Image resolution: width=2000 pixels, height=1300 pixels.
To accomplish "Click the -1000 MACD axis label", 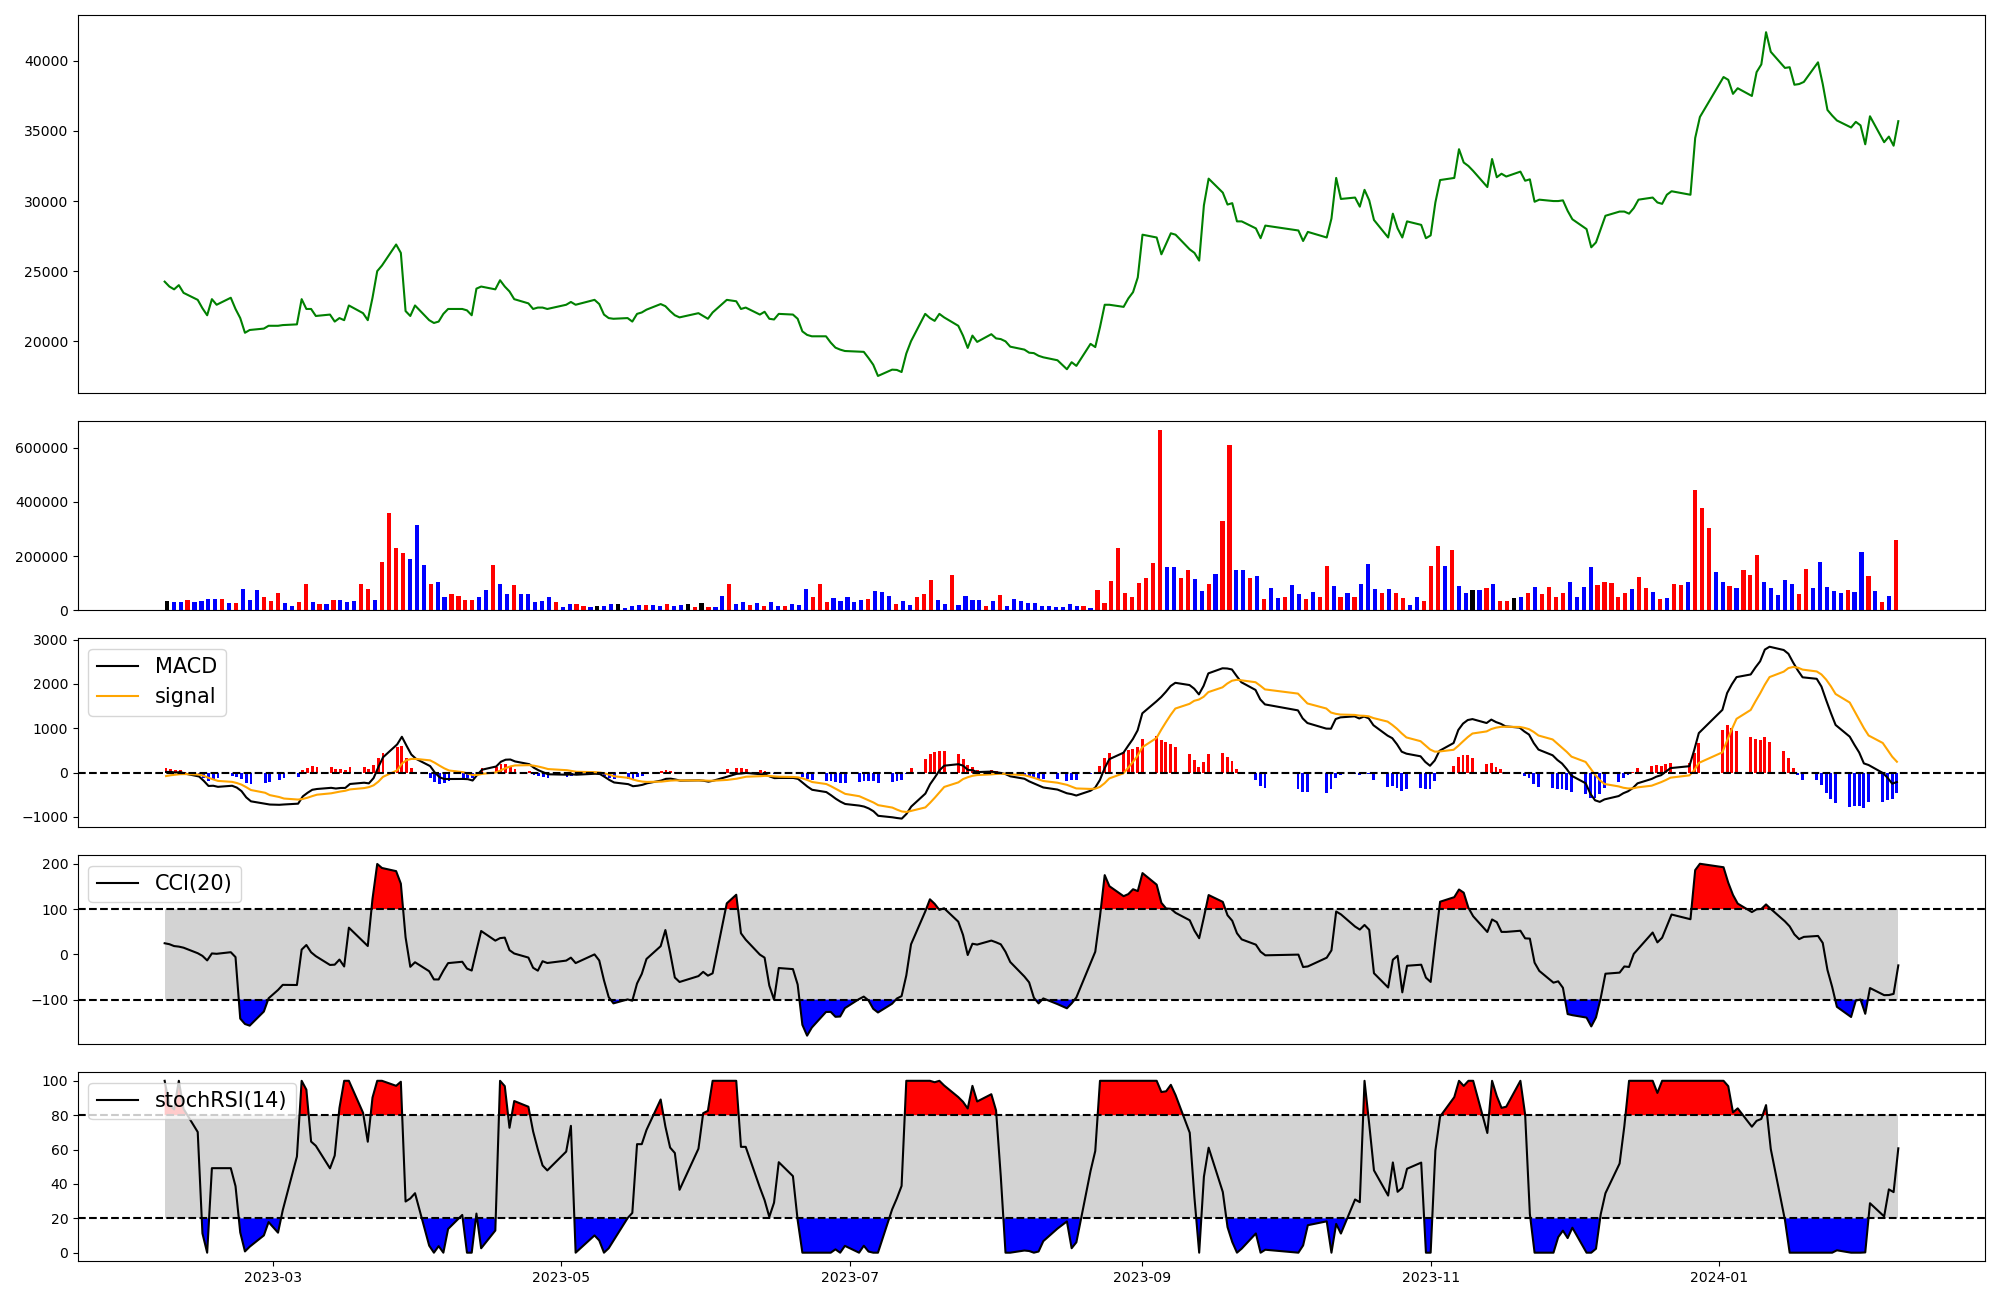I will pos(46,817).
